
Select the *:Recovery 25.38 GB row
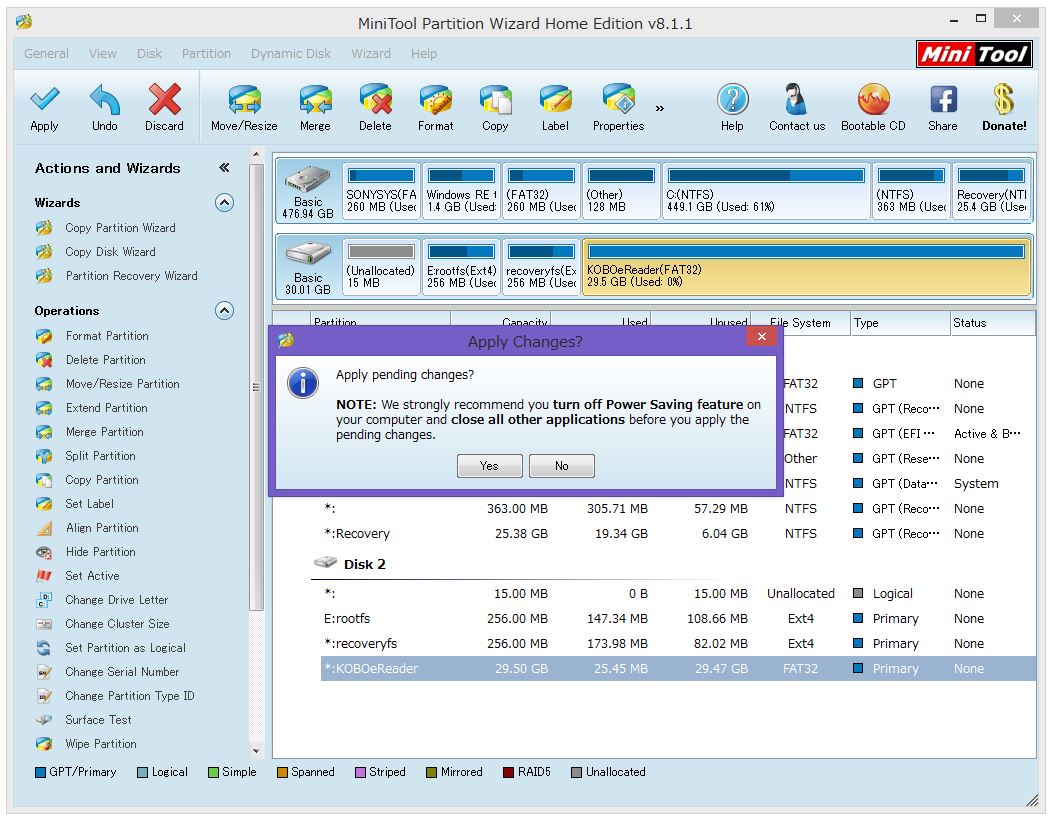coord(678,534)
